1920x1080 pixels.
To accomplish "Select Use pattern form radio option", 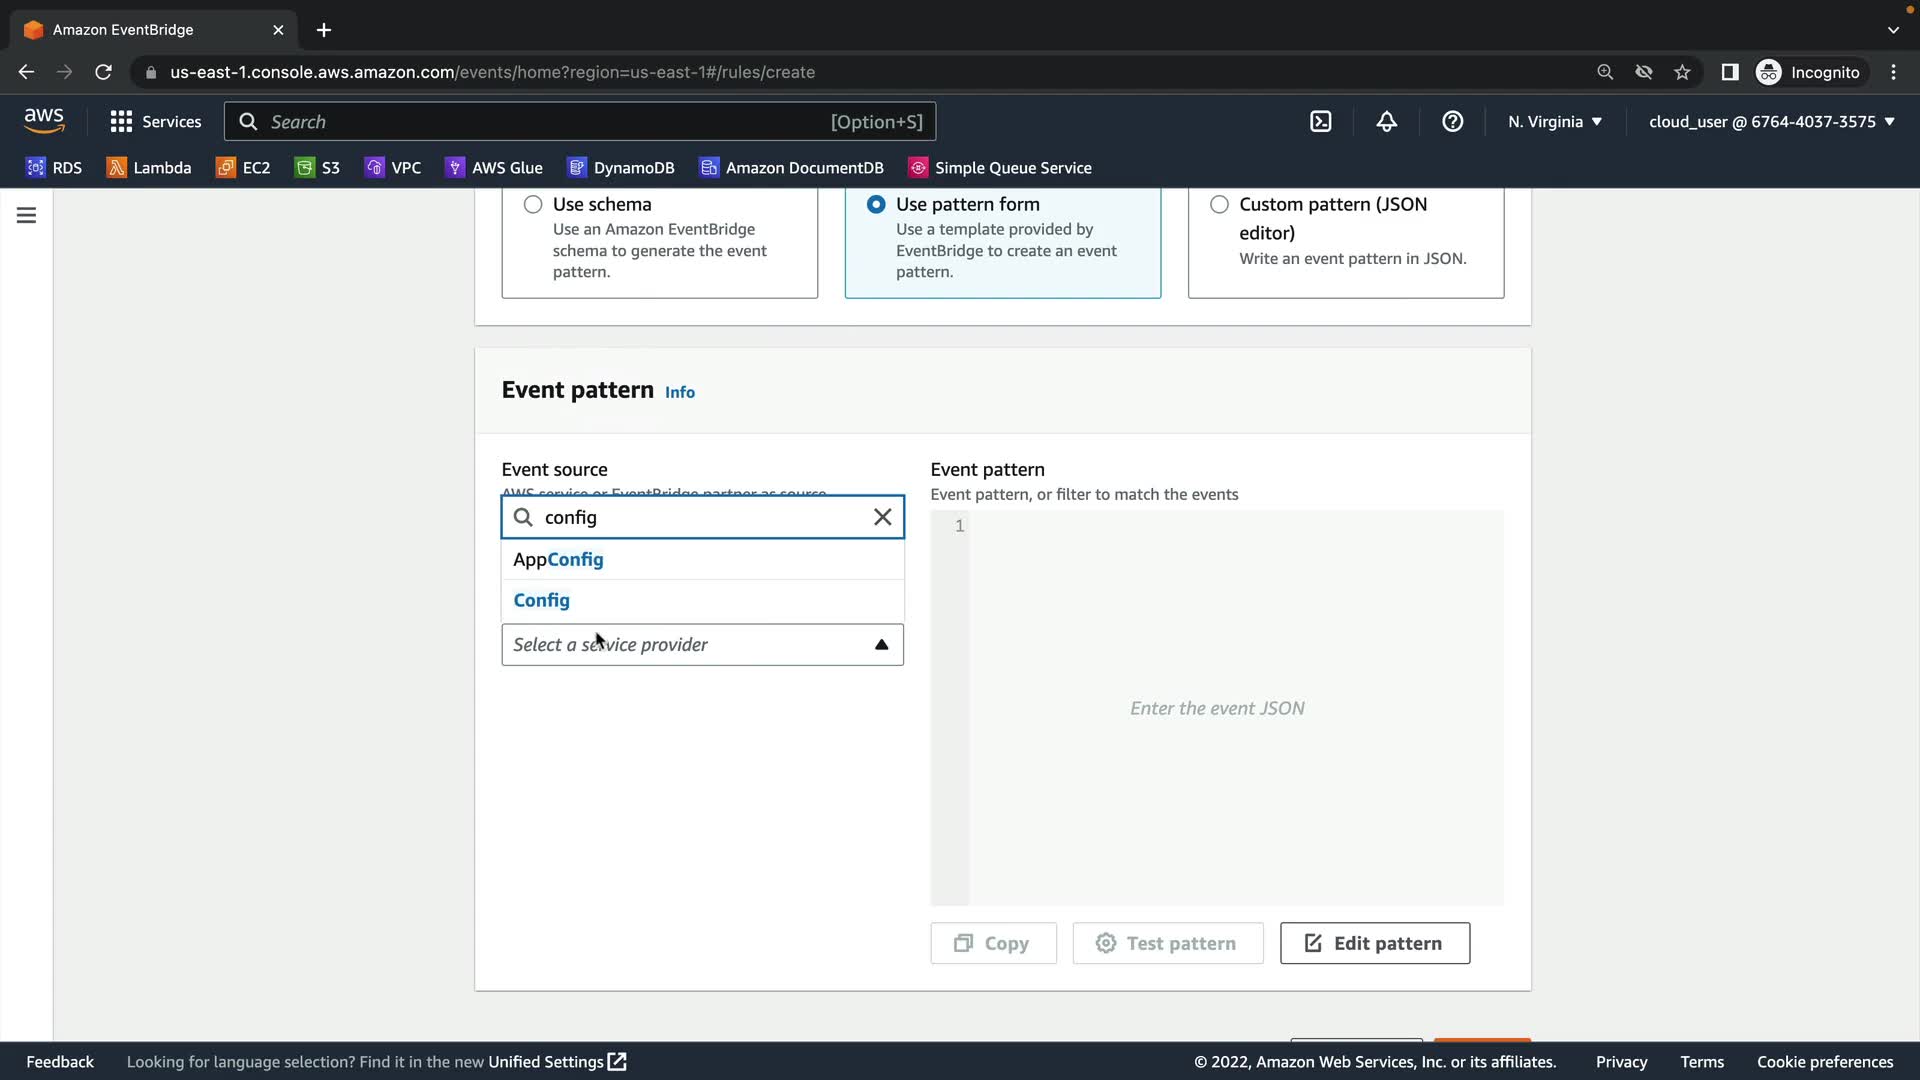I will 876,204.
